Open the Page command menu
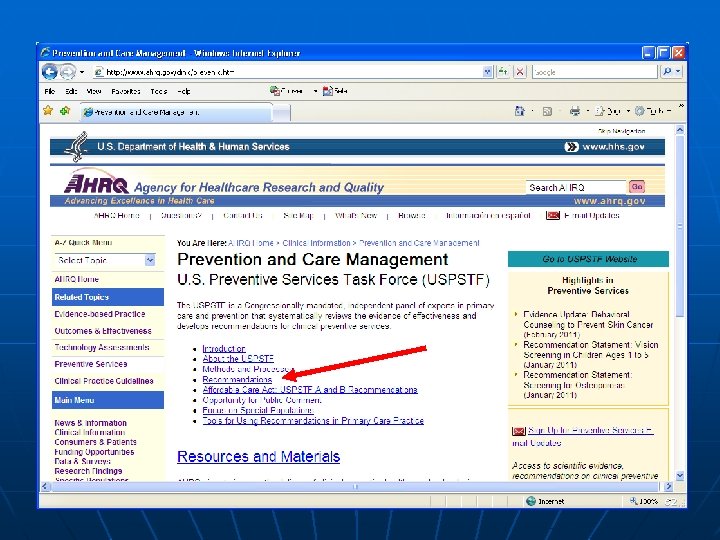 [x=611, y=111]
